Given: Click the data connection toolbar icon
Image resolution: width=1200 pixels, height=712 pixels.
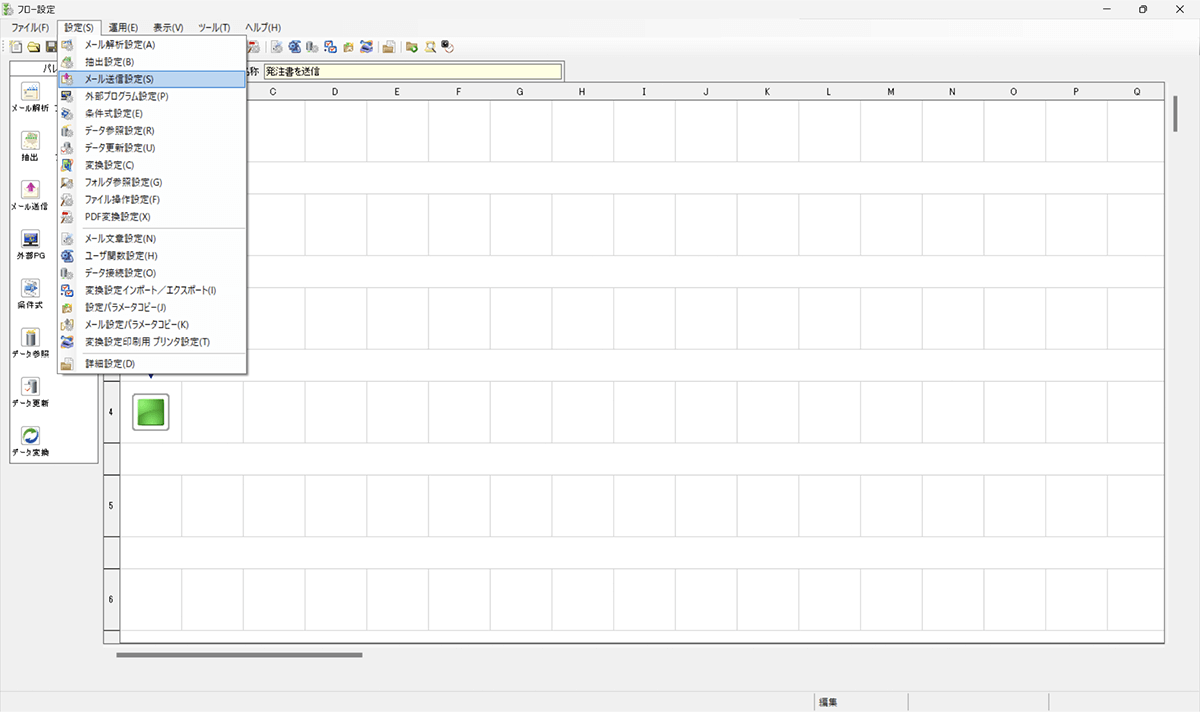Looking at the screenshot, I should (x=312, y=46).
